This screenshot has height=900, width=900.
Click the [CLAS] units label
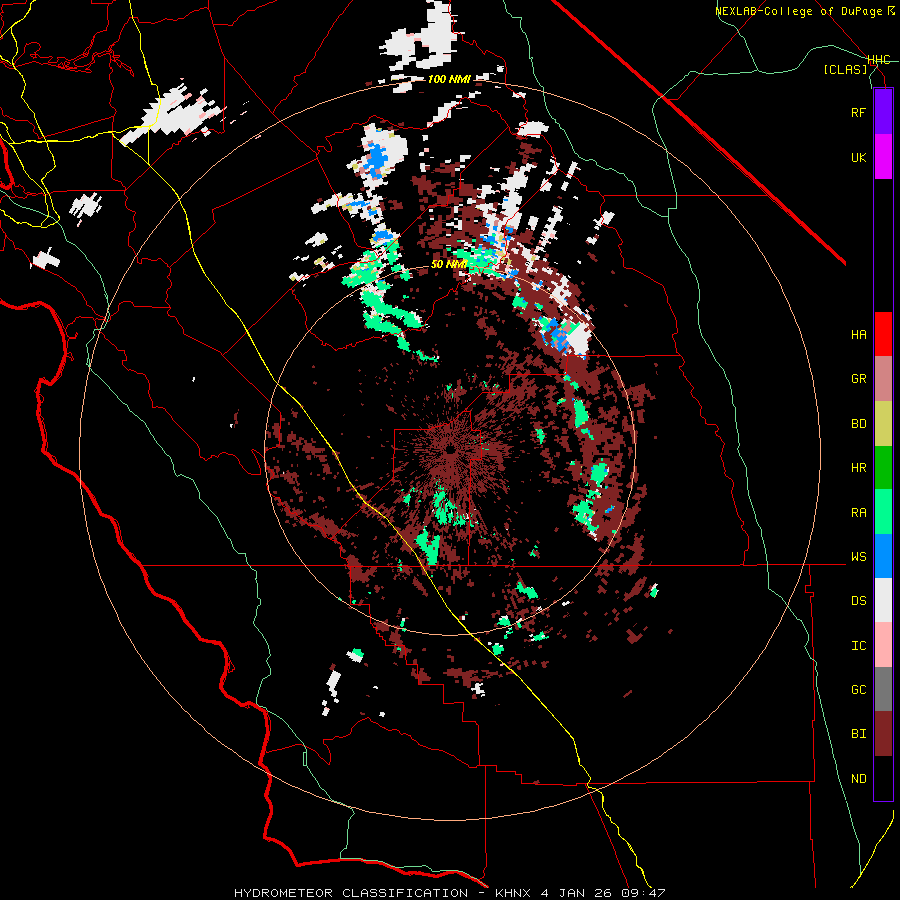(845, 69)
